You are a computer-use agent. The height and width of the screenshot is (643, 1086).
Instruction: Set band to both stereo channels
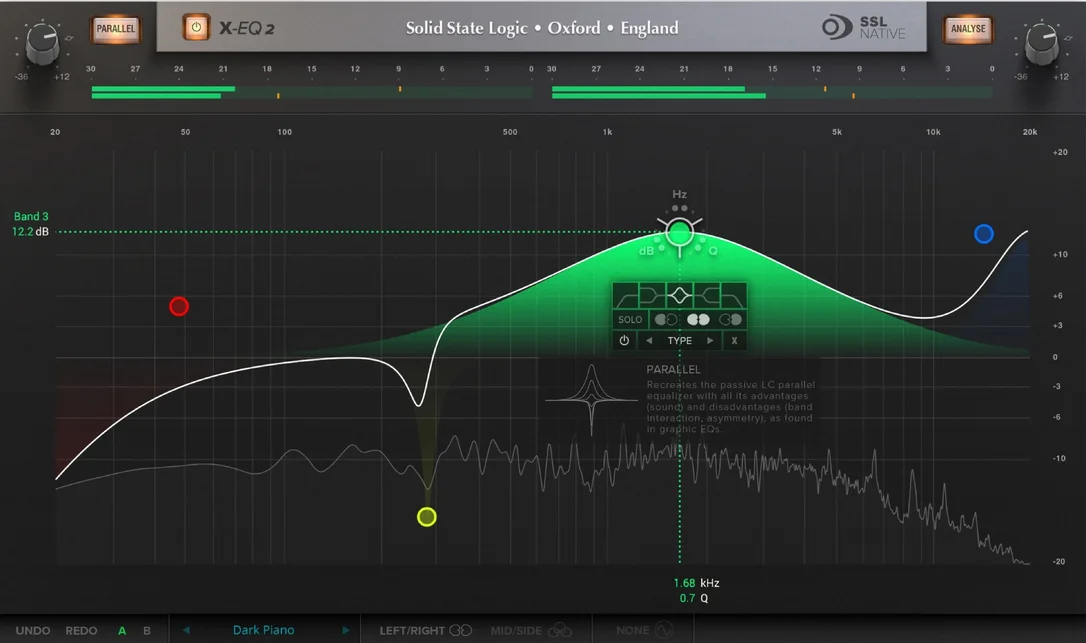[x=698, y=319]
